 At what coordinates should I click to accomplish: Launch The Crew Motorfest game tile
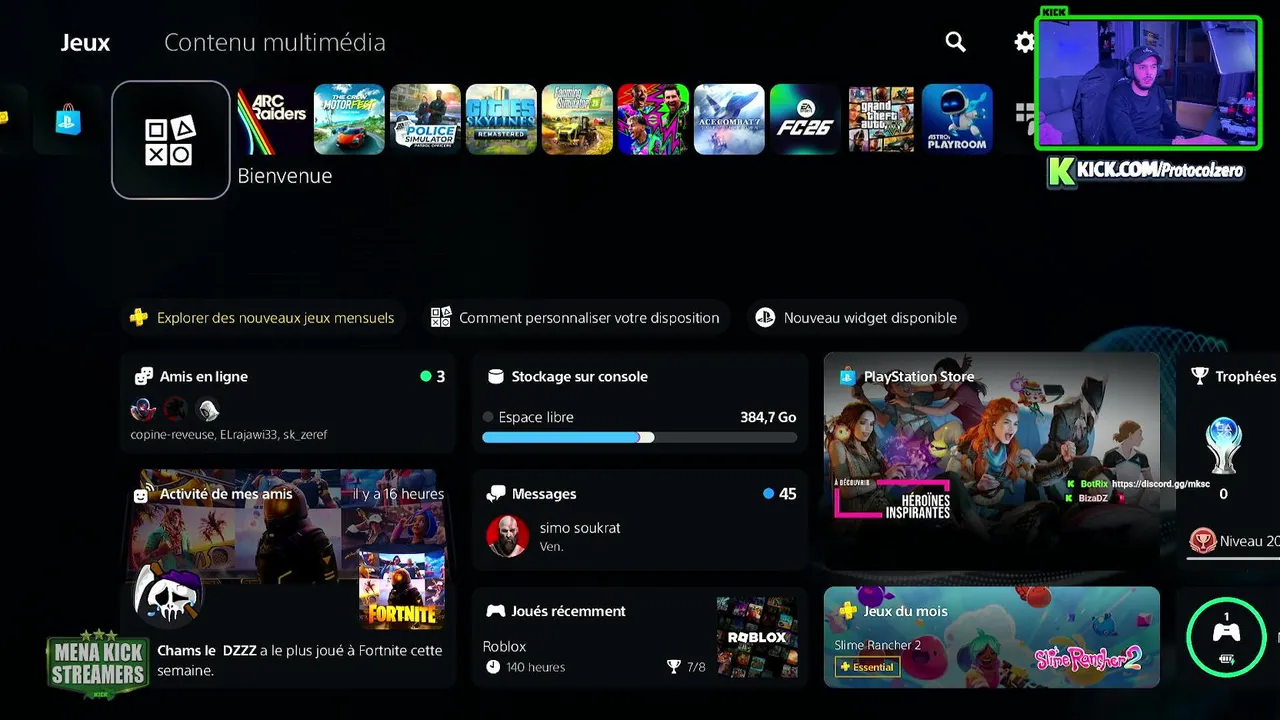click(349, 119)
